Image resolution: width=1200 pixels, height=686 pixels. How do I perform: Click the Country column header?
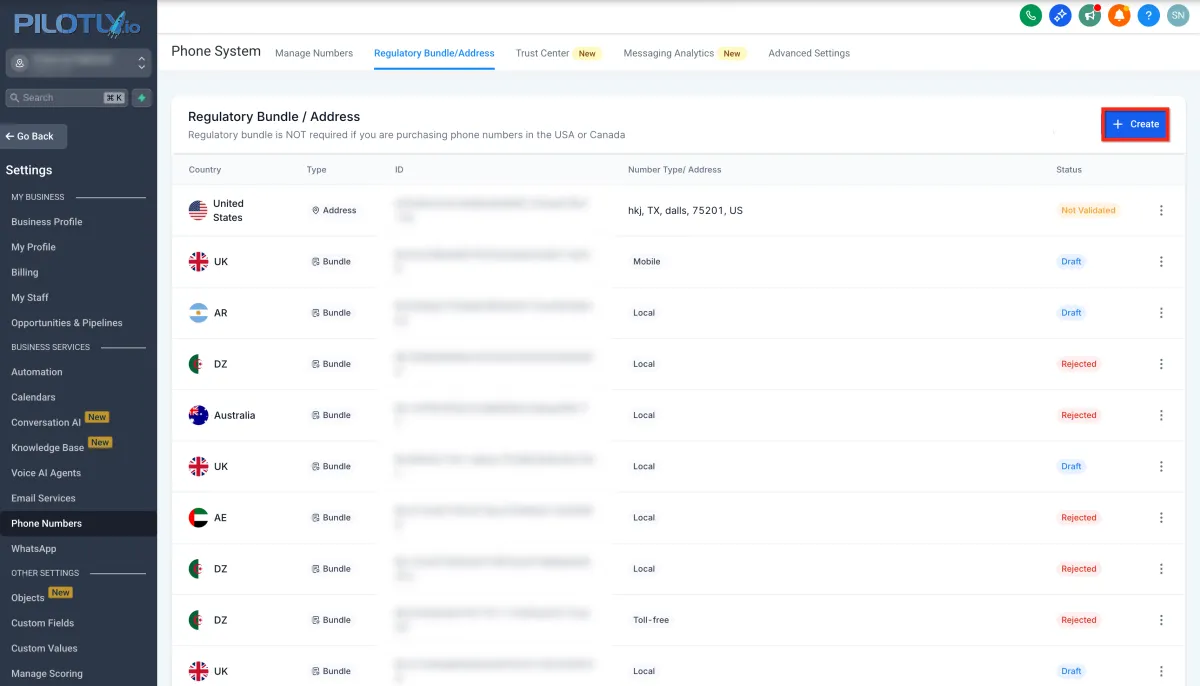[x=205, y=170]
